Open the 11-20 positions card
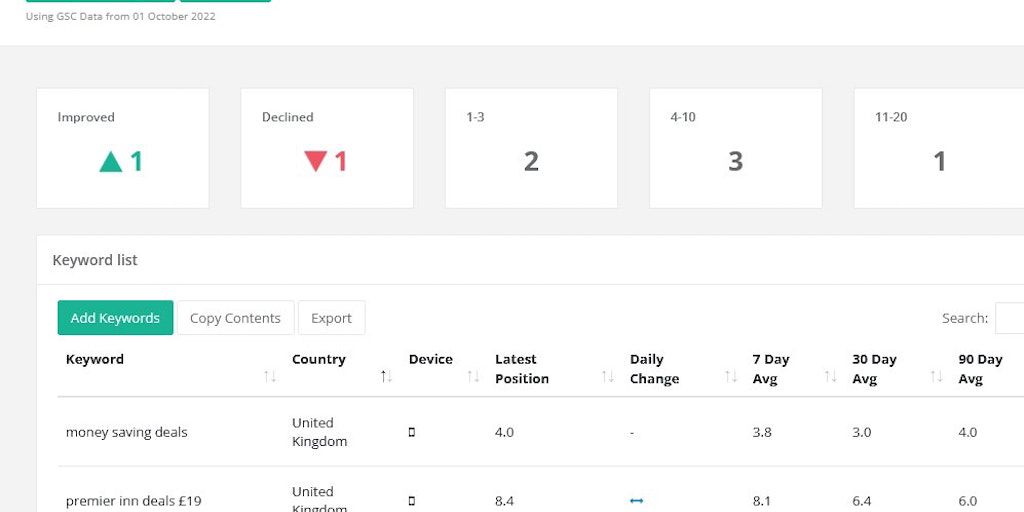The width and height of the screenshot is (1024, 512). [x=938, y=148]
